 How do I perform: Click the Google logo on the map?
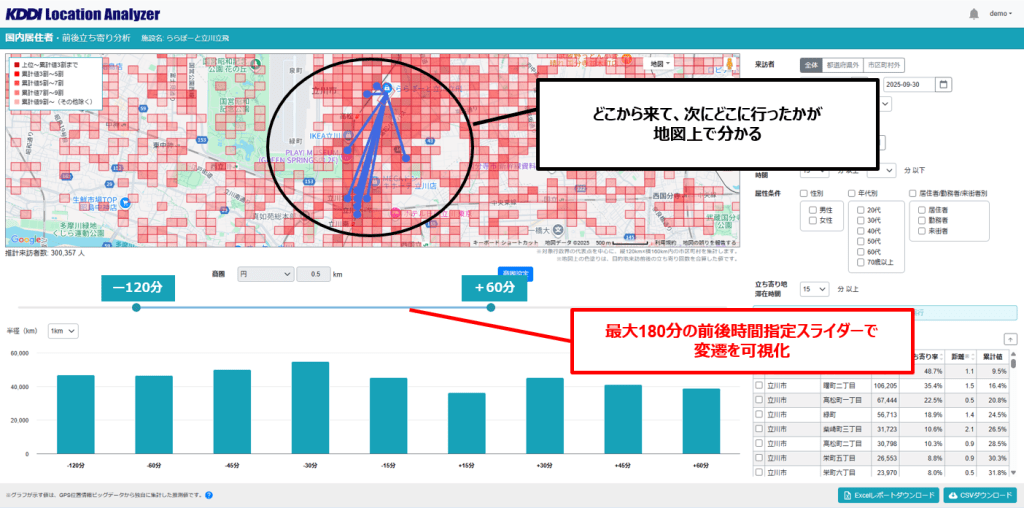pyautogui.click(x=25, y=240)
